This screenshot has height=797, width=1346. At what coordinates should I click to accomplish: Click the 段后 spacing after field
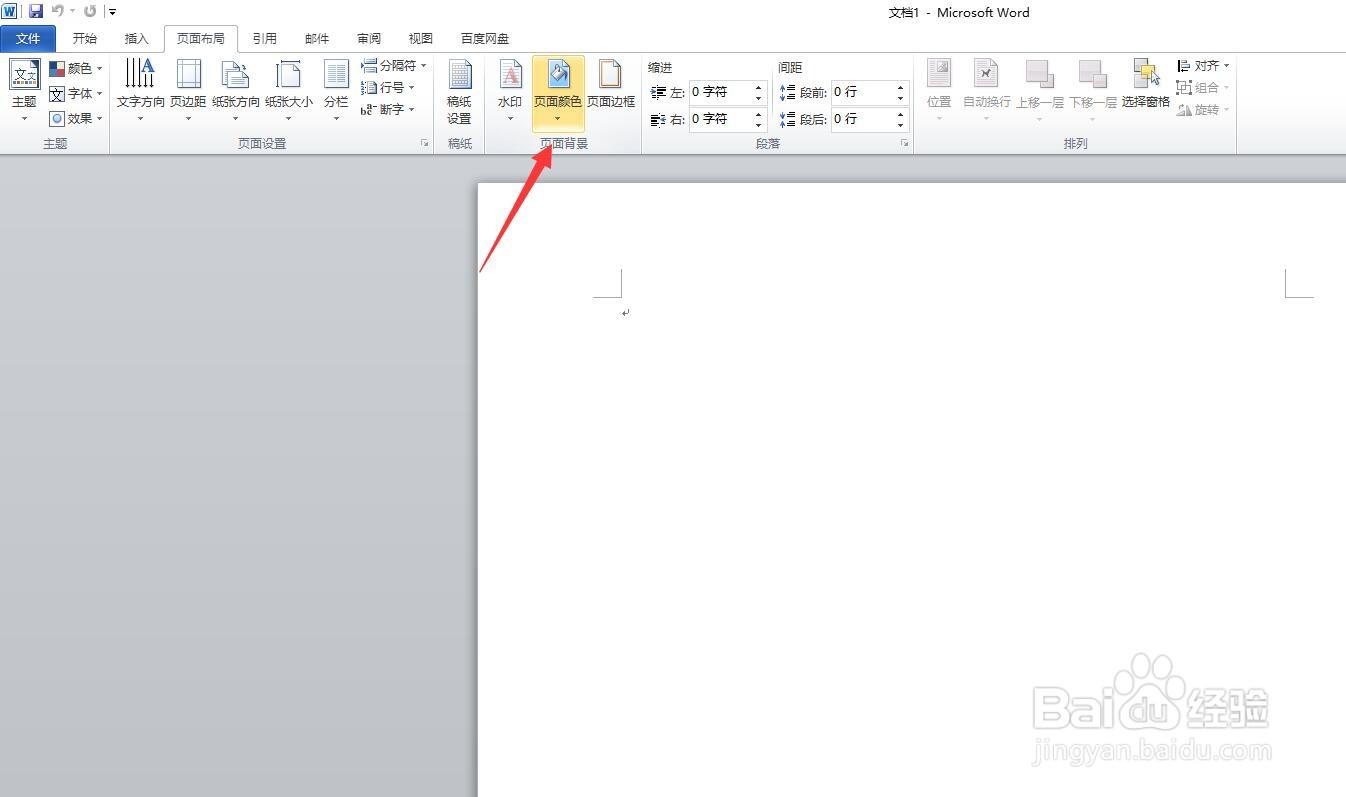pyautogui.click(x=862, y=119)
